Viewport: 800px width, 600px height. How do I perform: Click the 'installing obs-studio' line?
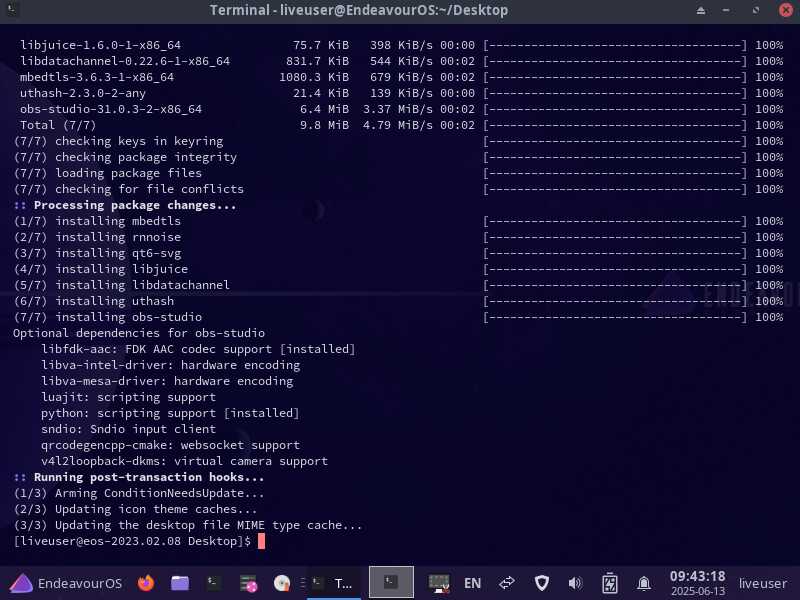398,317
